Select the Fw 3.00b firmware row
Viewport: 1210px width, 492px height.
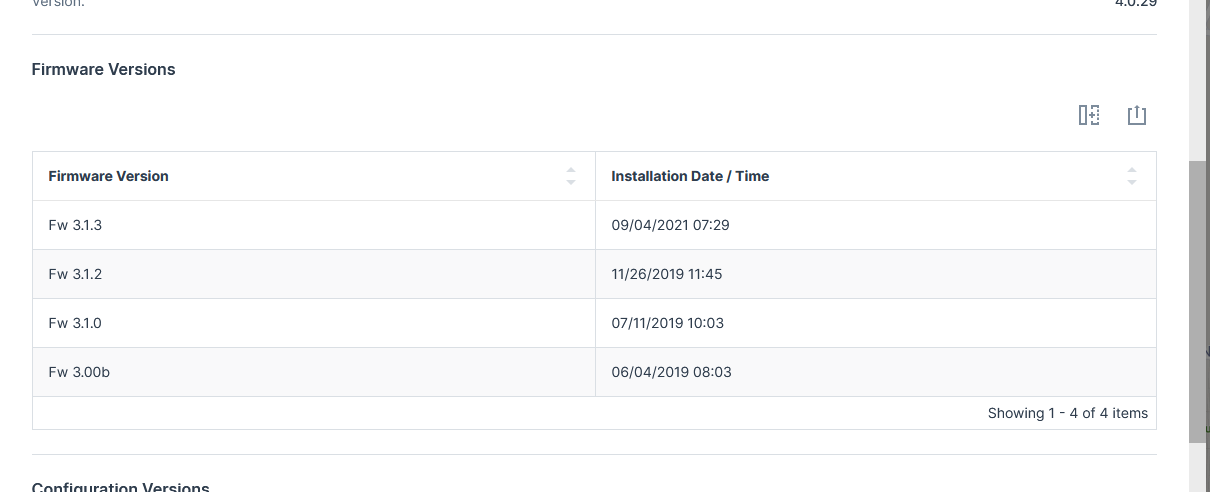click(x=79, y=372)
